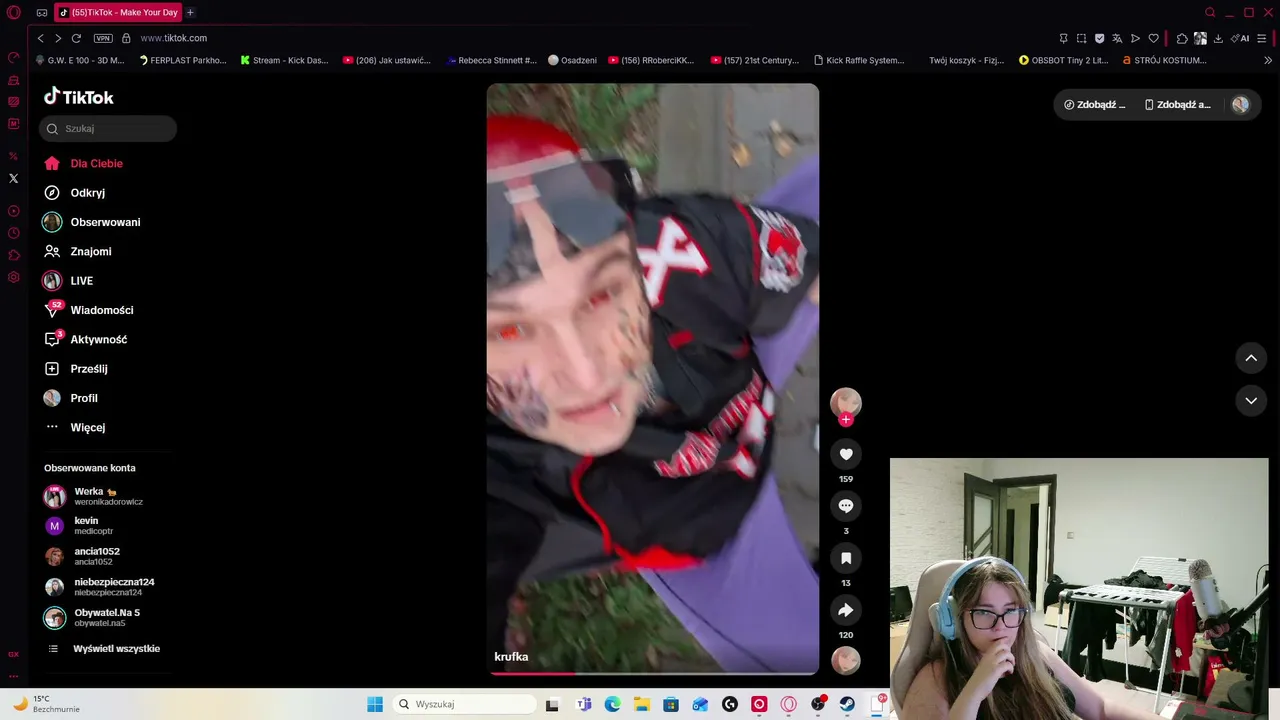This screenshot has width=1280, height=720.
Task: Open the Windows Start button
Action: click(x=375, y=704)
